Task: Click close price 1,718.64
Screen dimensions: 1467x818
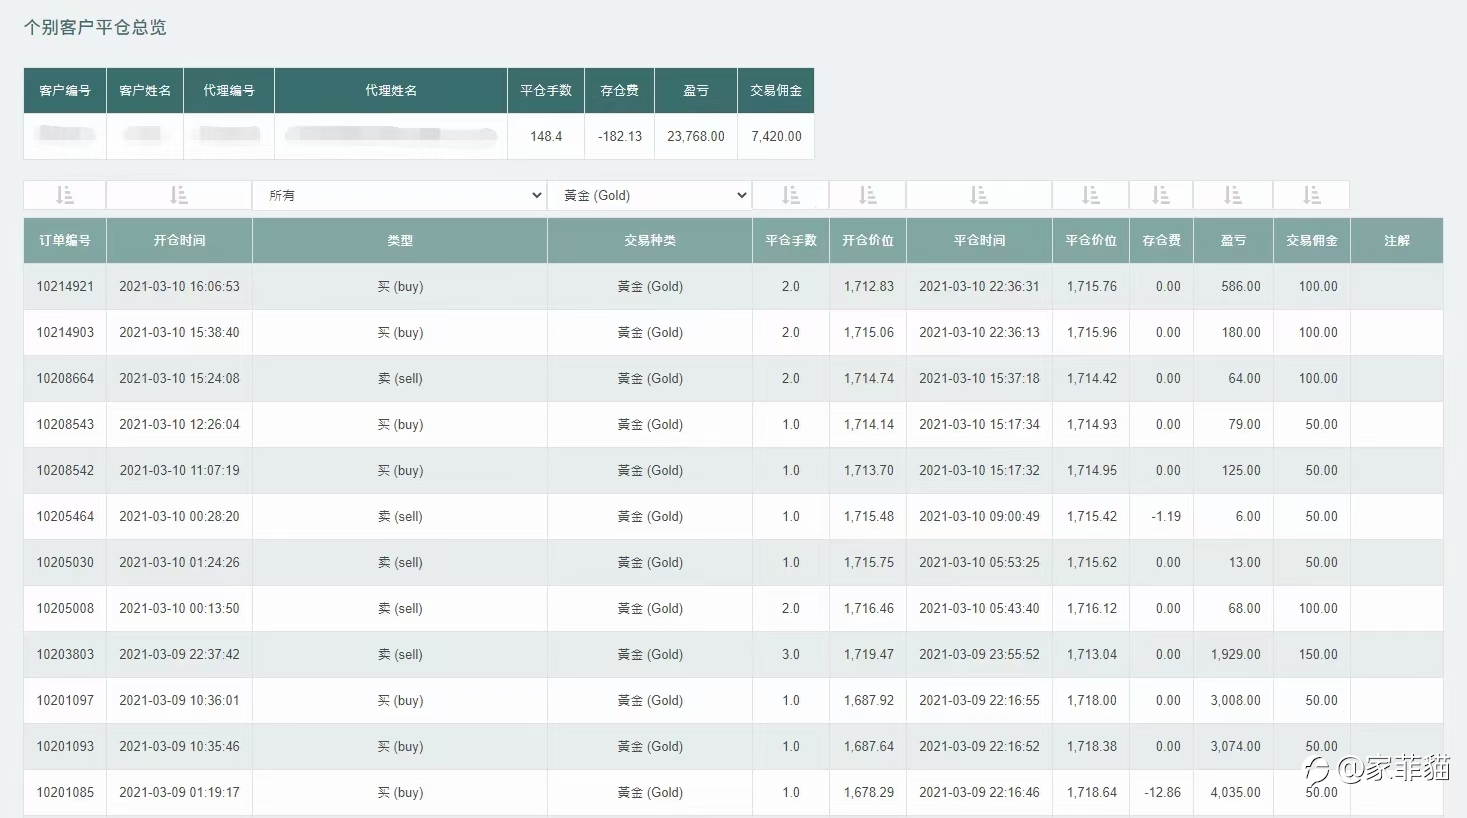Action: [1091, 792]
